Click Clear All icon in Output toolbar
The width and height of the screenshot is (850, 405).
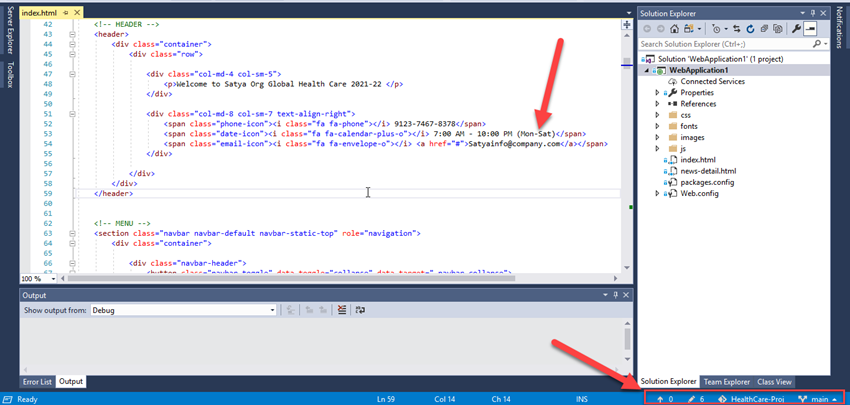point(342,310)
